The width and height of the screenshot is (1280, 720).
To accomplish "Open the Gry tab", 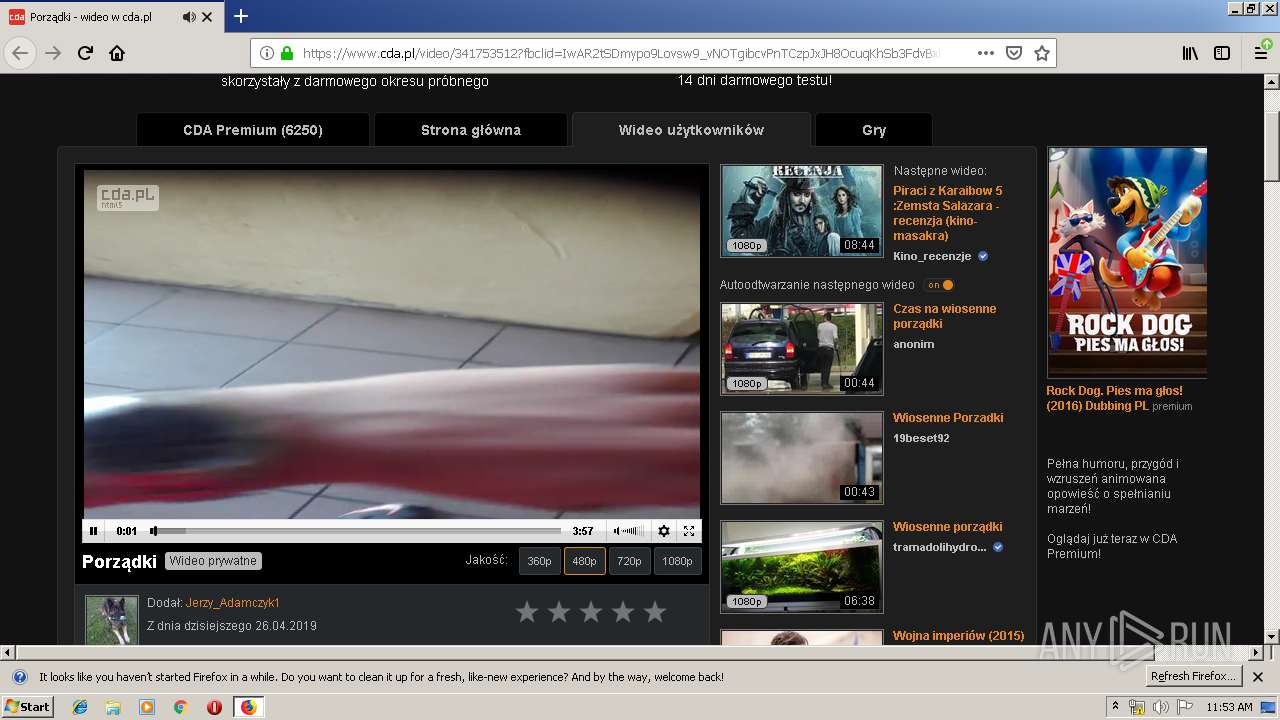I will click(874, 130).
